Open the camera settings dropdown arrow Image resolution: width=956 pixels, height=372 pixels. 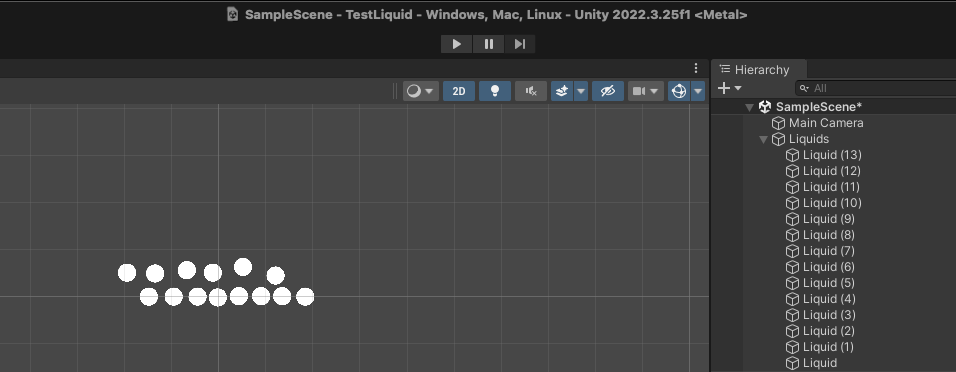click(x=655, y=91)
